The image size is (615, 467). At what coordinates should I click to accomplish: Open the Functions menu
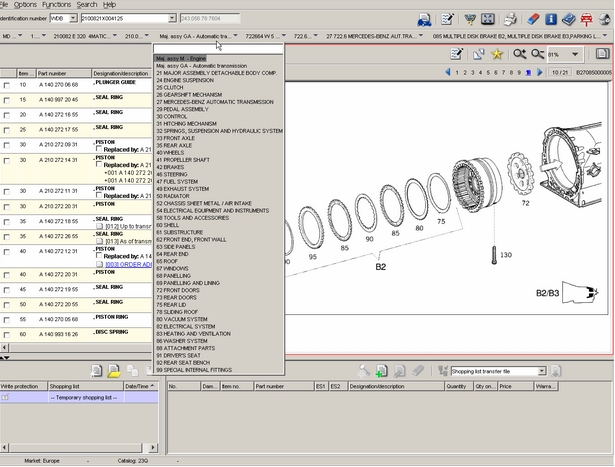tap(56, 5)
